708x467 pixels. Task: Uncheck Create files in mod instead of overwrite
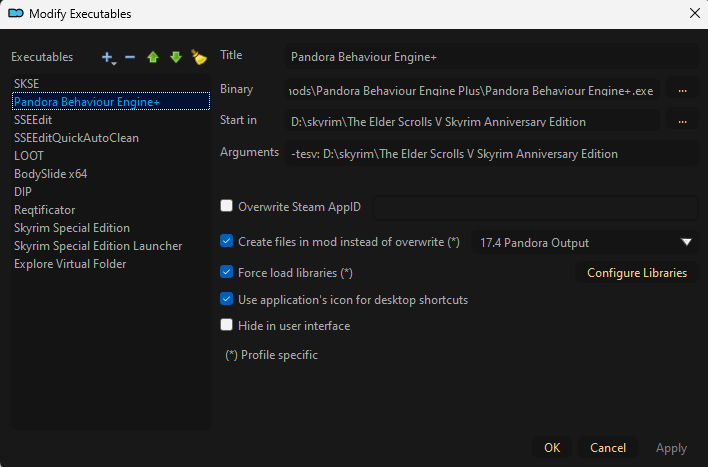[226, 241]
